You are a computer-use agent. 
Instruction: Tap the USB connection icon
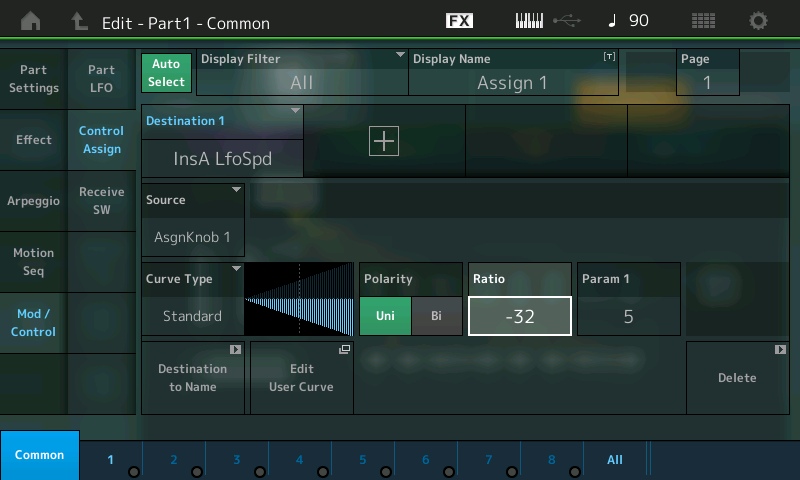567,21
